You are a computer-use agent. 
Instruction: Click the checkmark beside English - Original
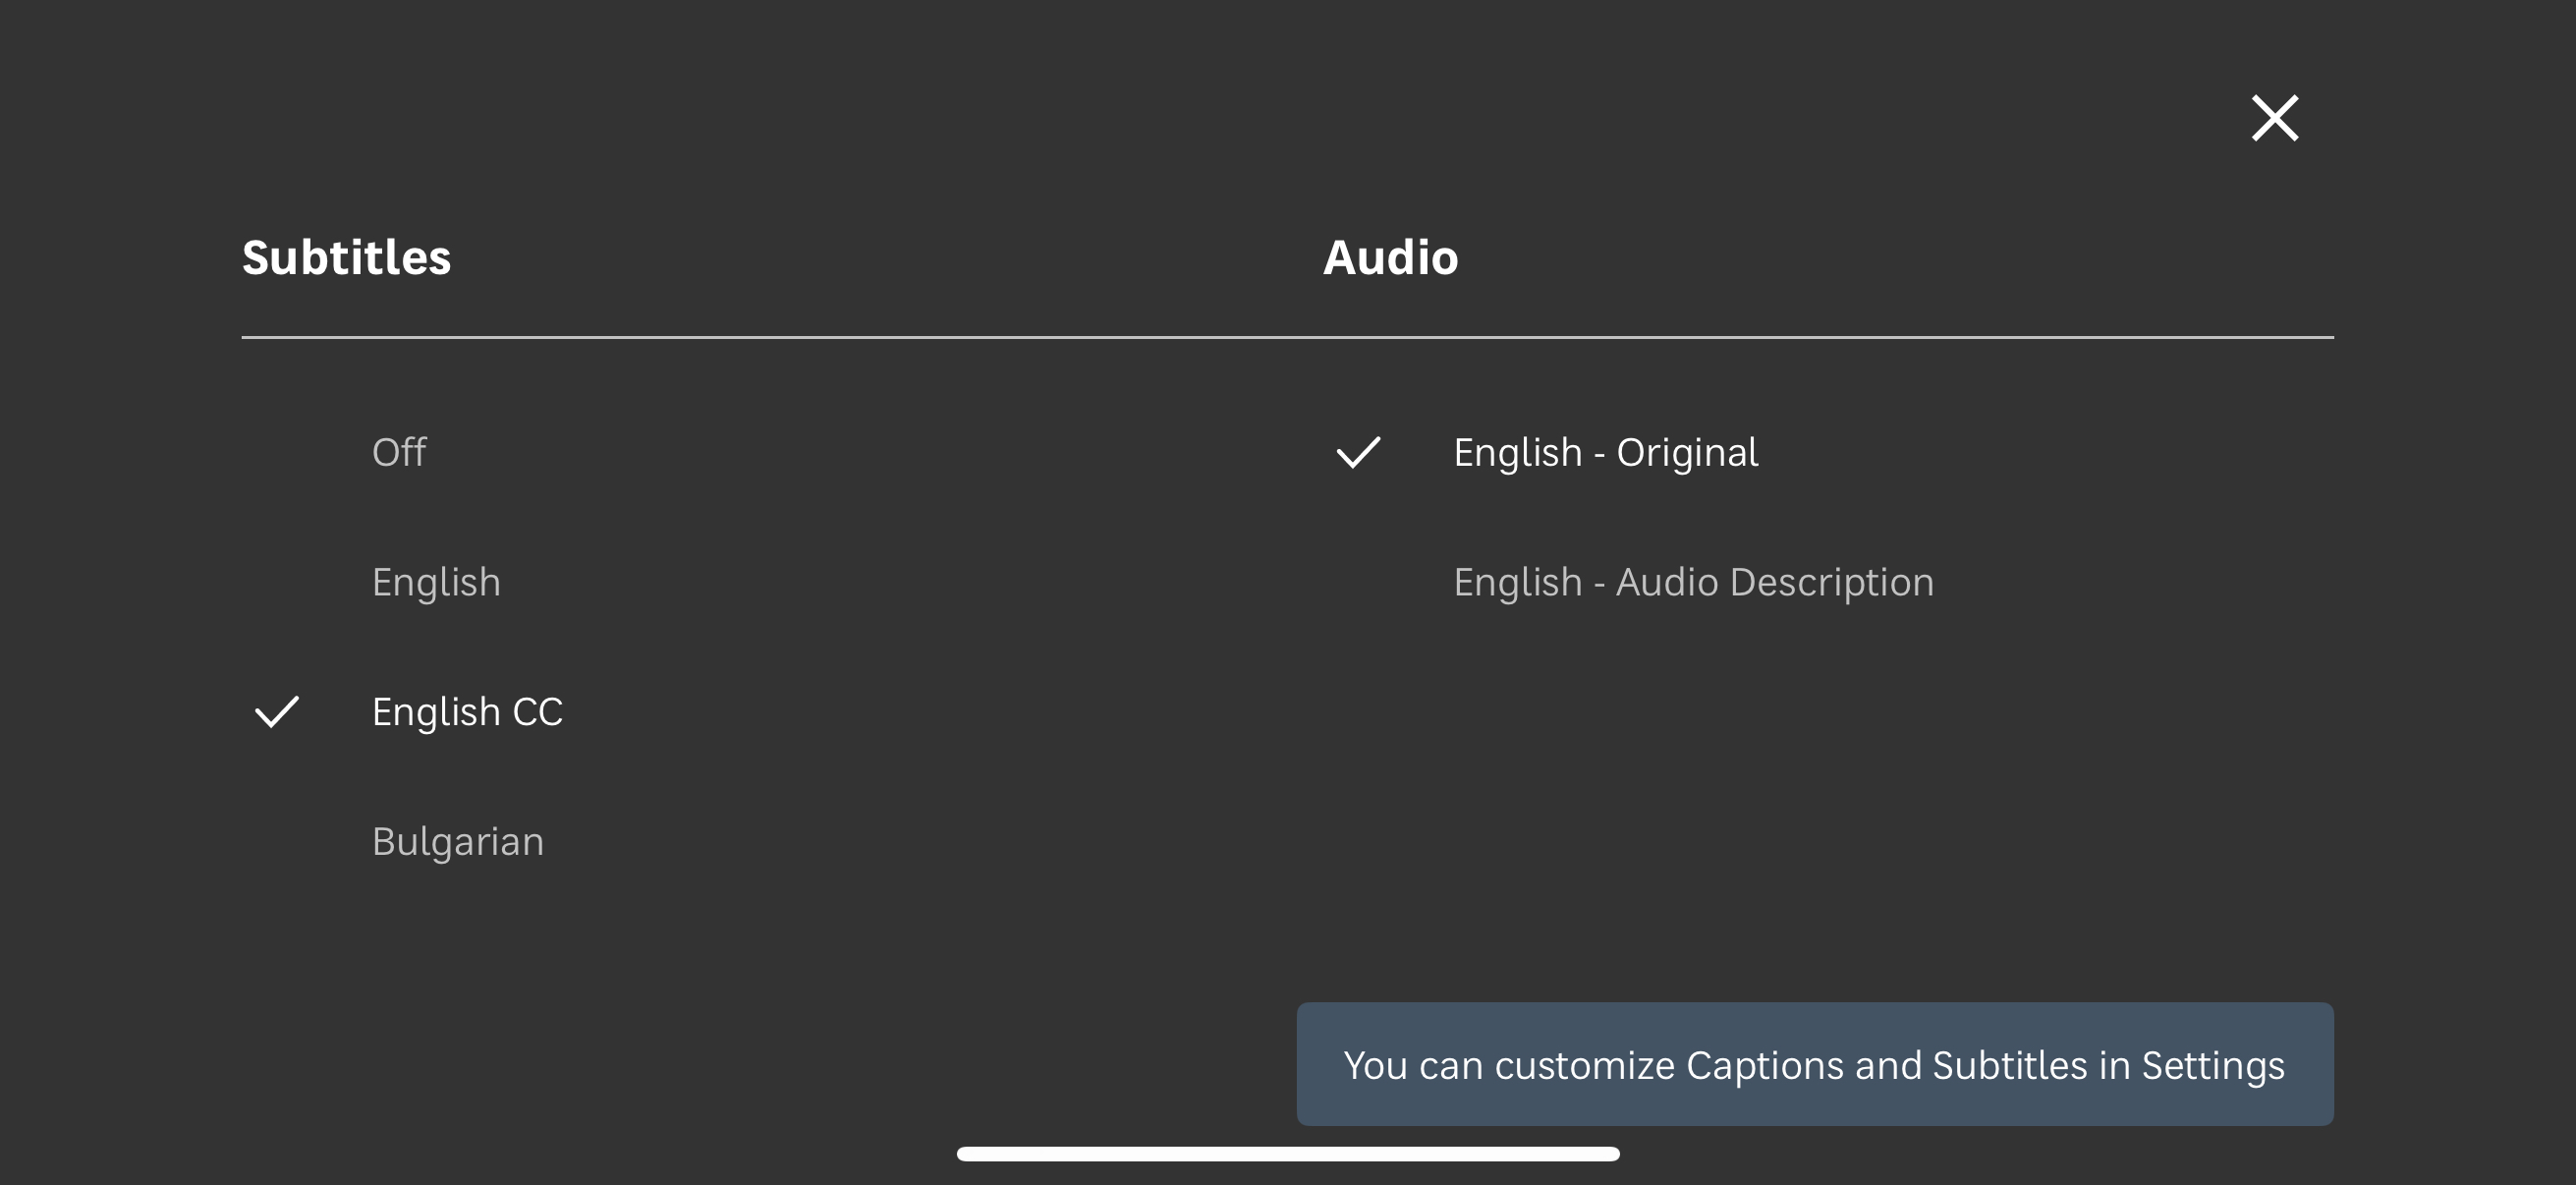[x=1358, y=452]
